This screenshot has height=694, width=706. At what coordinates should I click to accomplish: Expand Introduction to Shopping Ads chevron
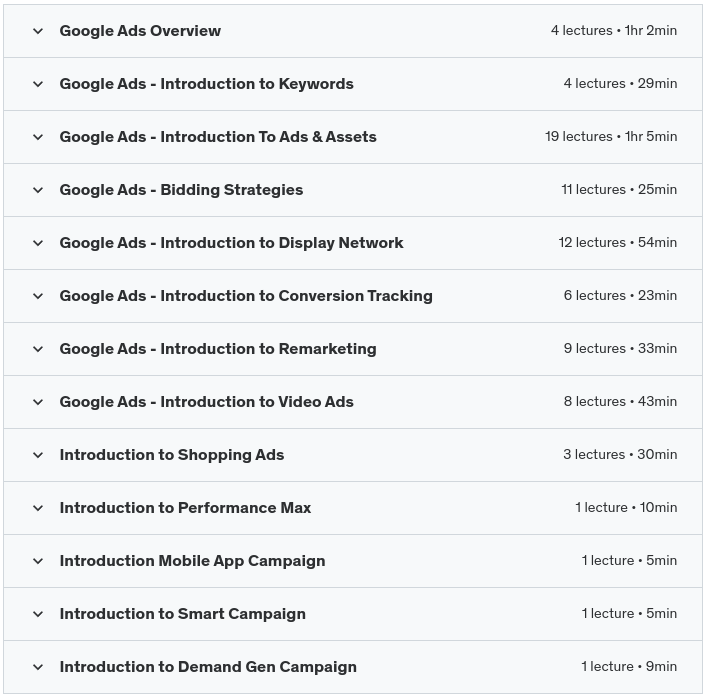[x=38, y=455]
